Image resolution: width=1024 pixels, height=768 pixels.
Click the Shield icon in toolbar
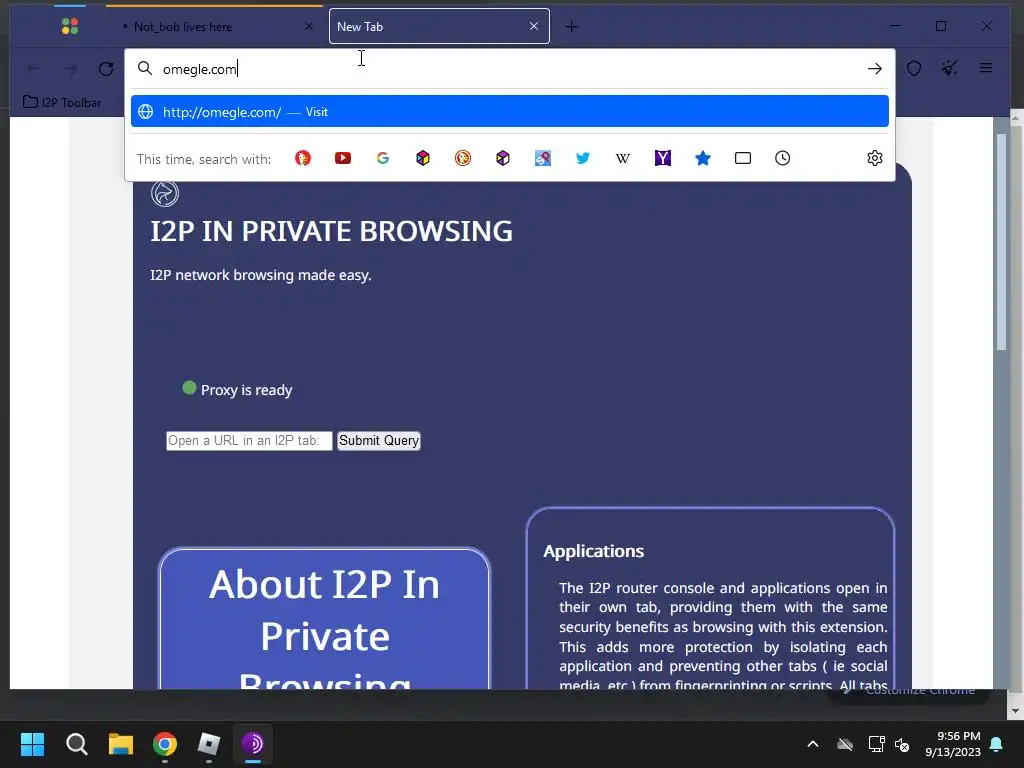coord(914,68)
